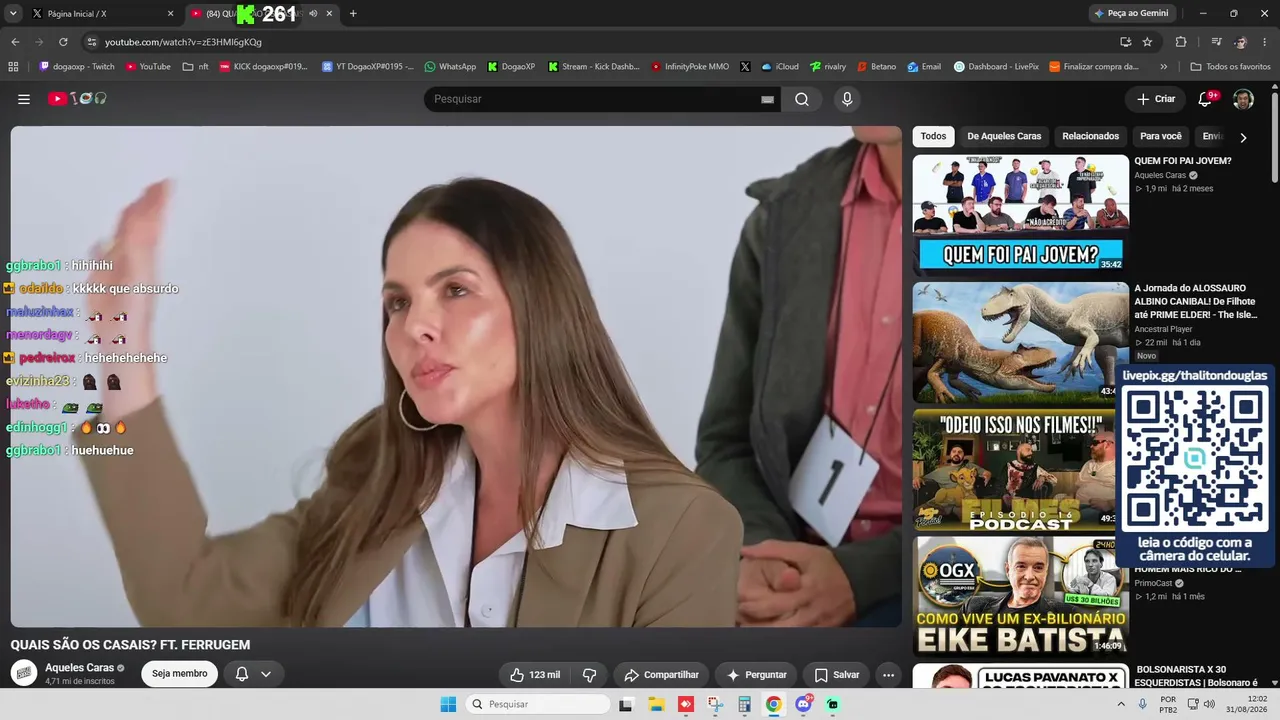Open the ALOSSAURO ALBINO dinosaur thumbnail
The height and width of the screenshot is (720, 1280).
click(1020, 340)
